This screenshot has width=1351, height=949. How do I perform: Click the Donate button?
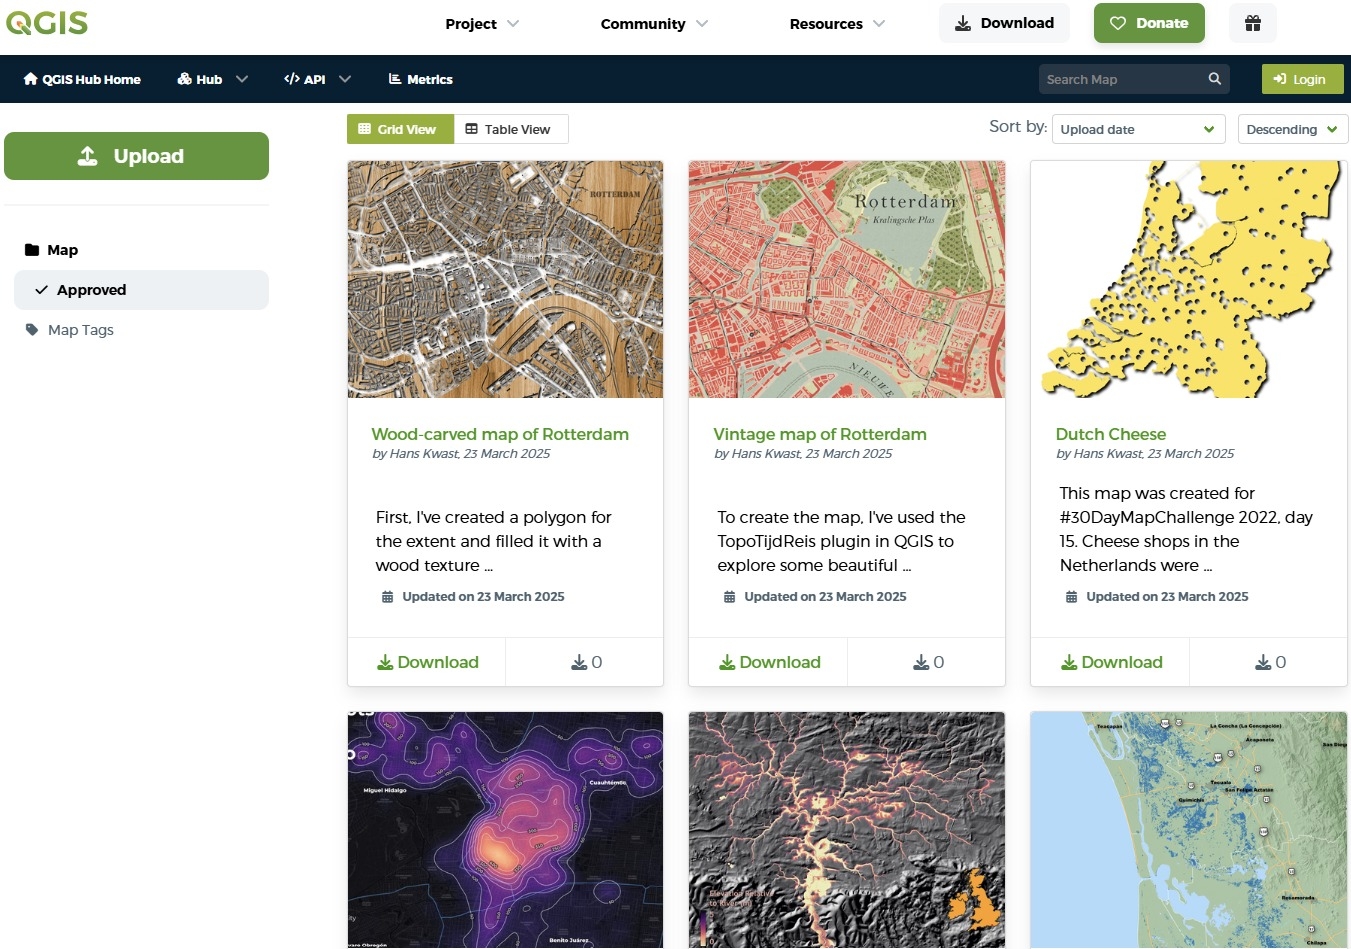[x=1149, y=23]
